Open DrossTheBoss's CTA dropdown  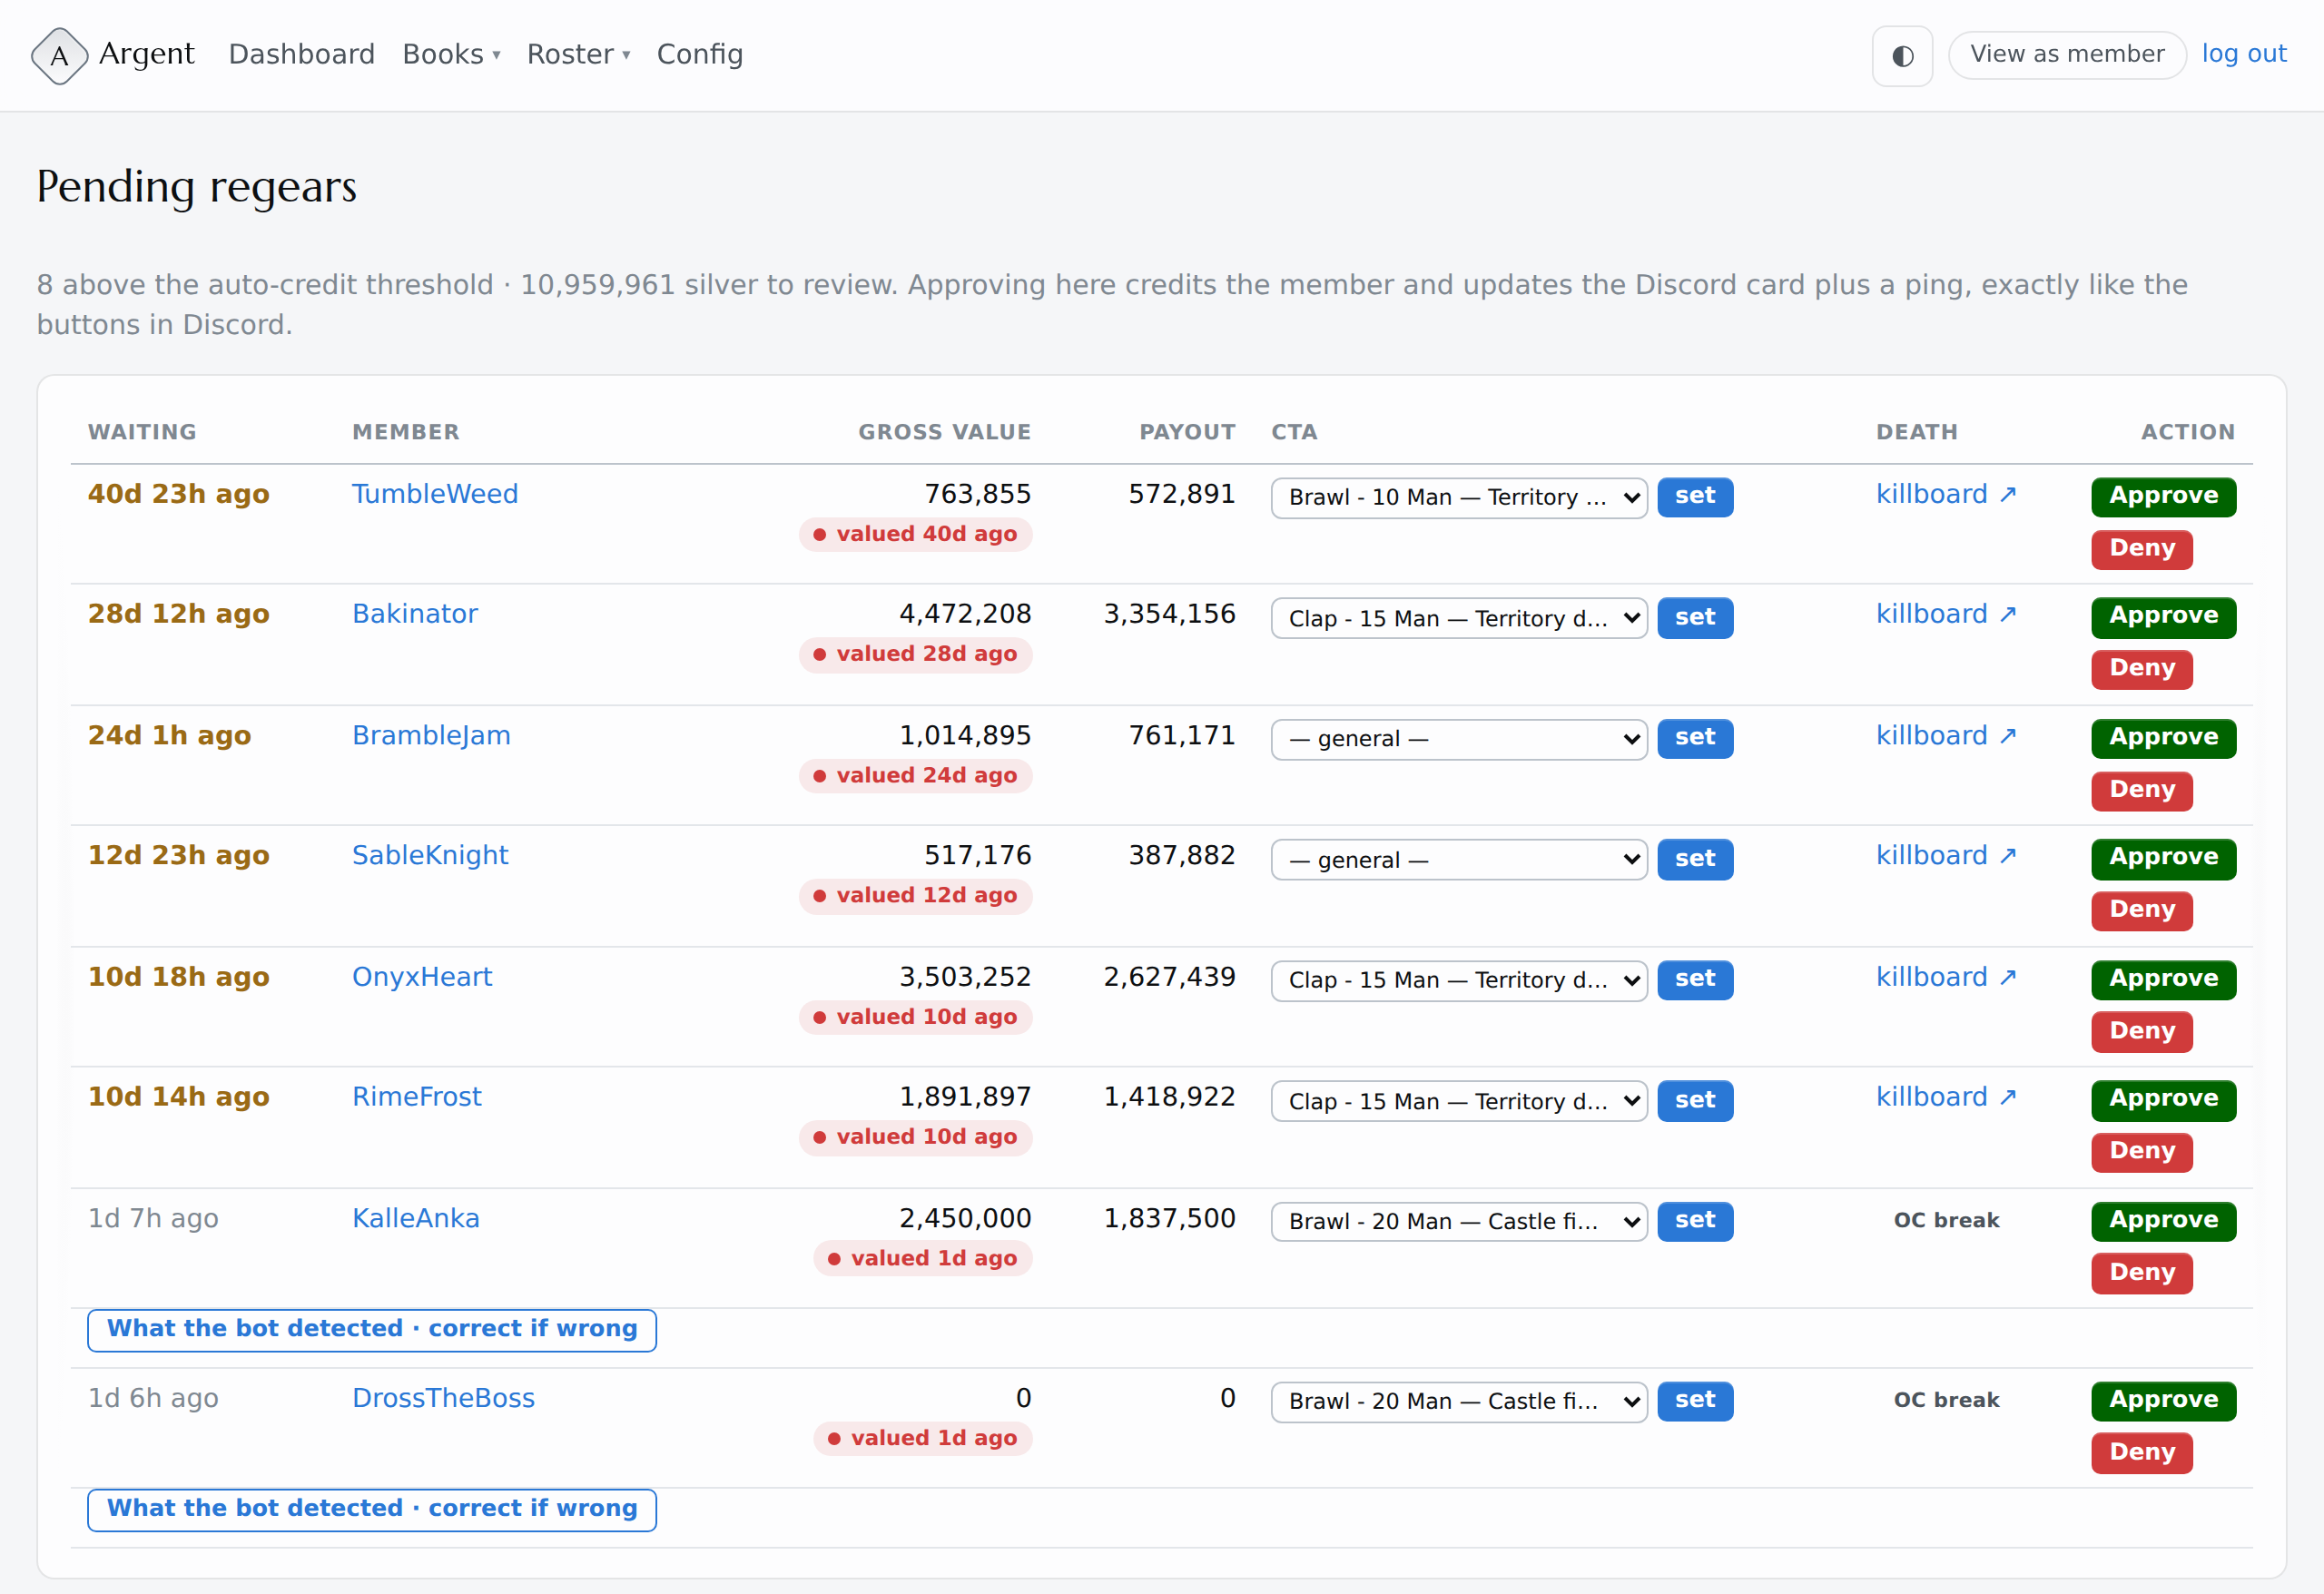pyautogui.click(x=1459, y=1402)
